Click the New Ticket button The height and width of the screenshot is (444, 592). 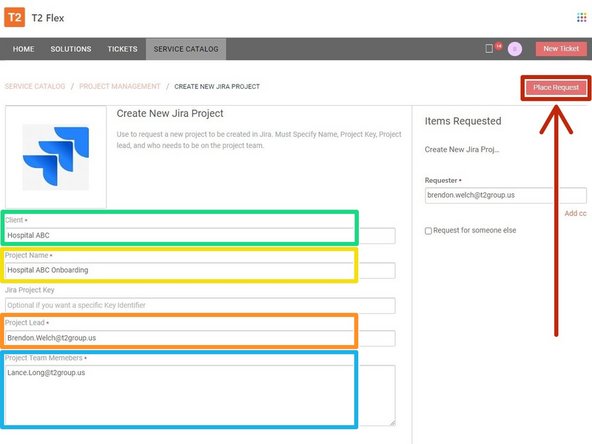point(561,49)
